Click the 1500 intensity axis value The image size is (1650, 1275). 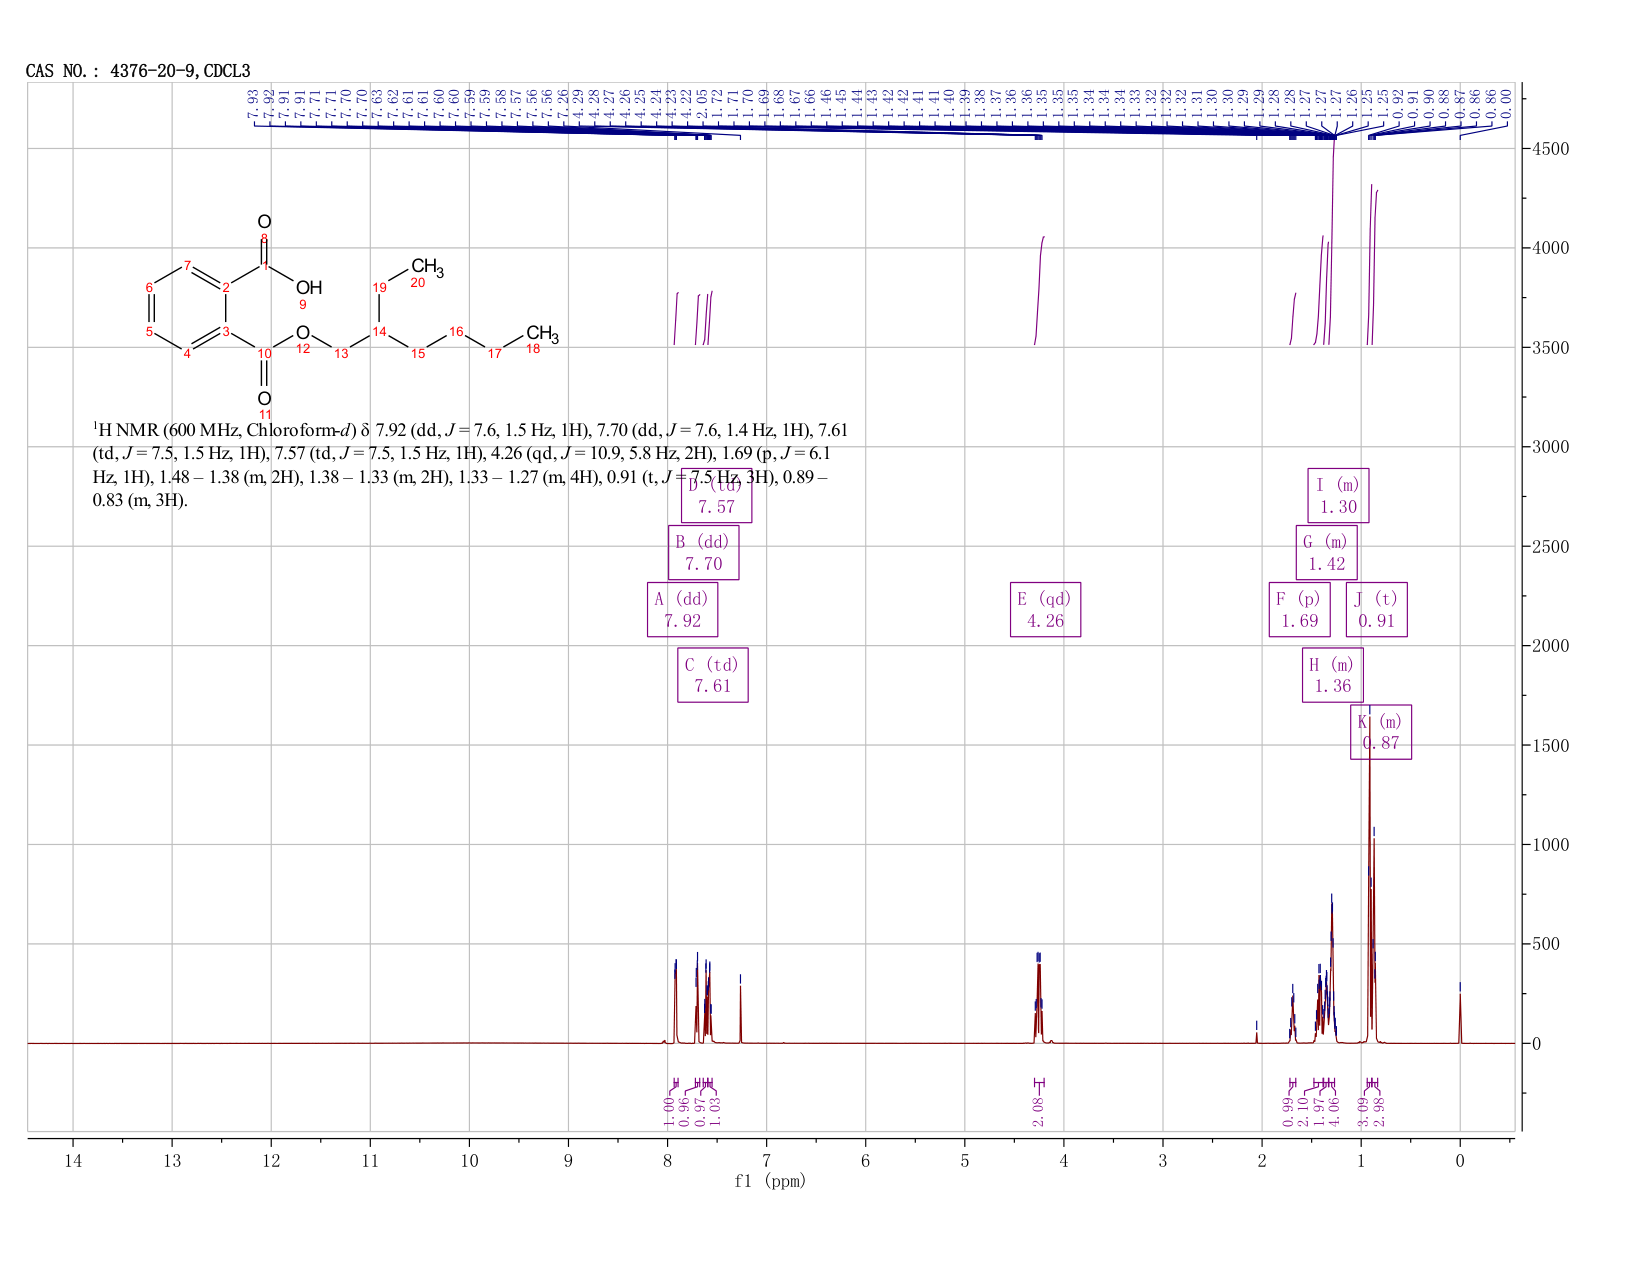pos(1550,745)
